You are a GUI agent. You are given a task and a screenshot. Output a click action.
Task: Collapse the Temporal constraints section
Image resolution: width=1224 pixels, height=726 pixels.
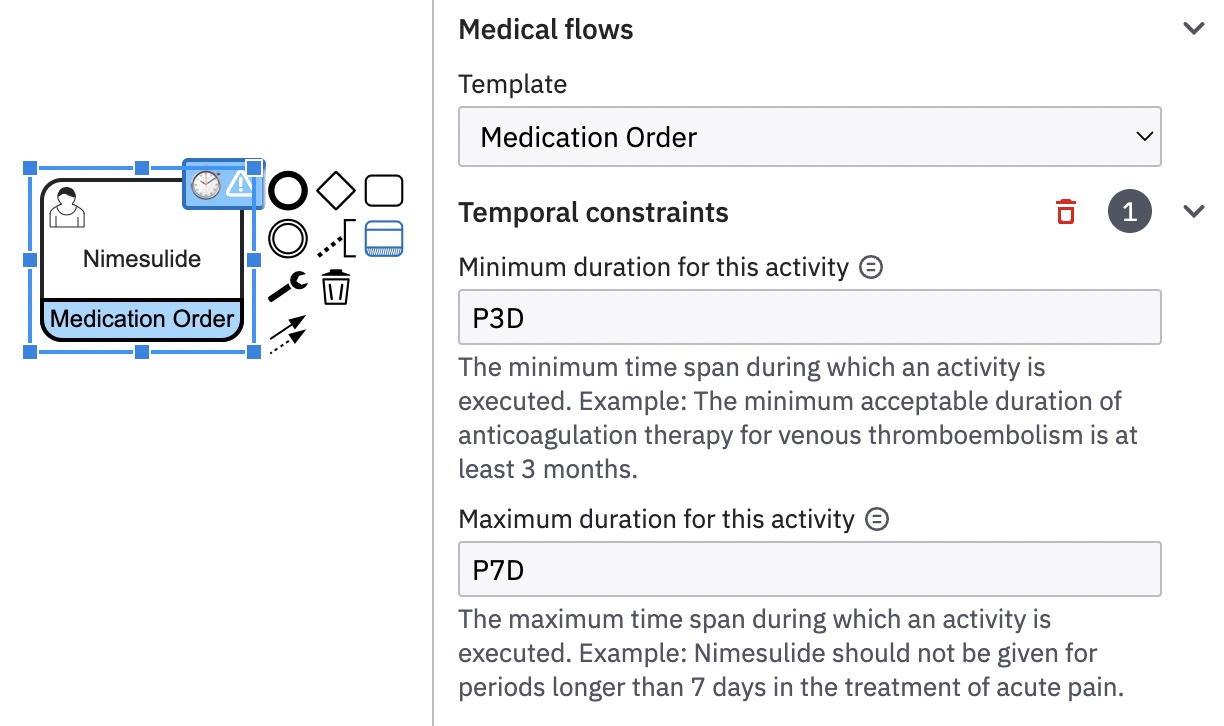pos(1194,211)
